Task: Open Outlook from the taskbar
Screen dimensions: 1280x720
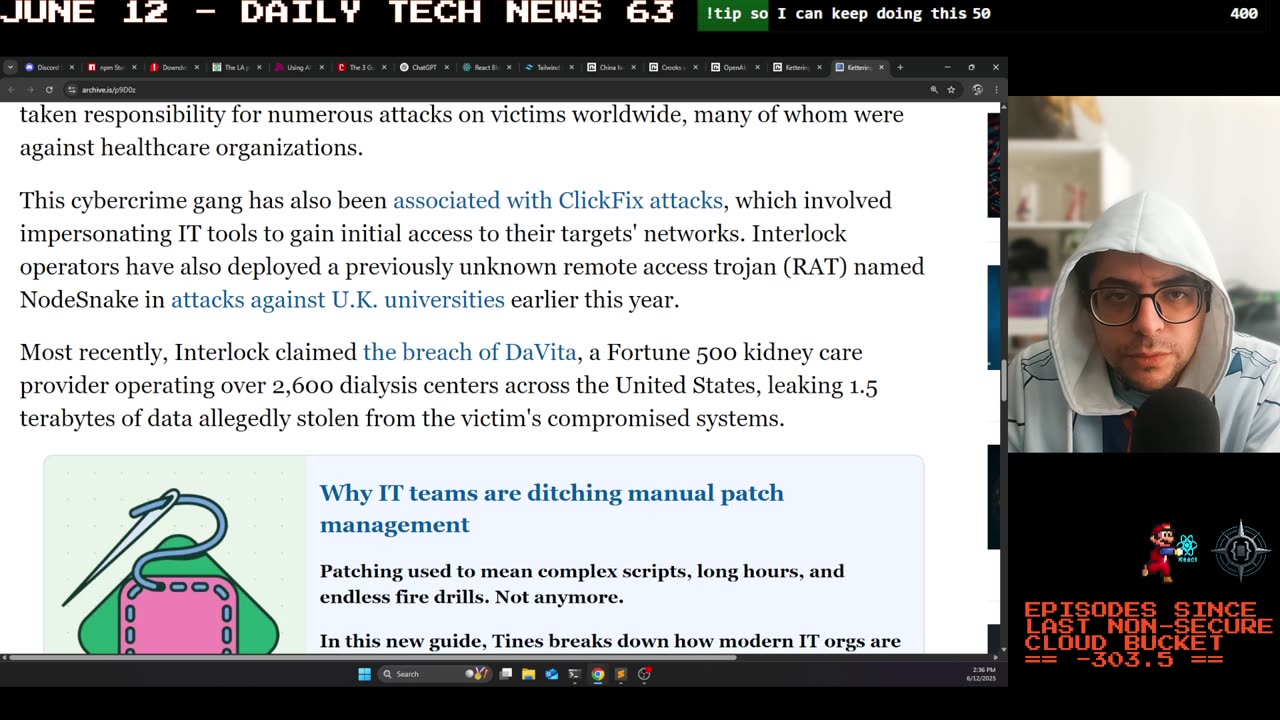Action: coord(551,674)
